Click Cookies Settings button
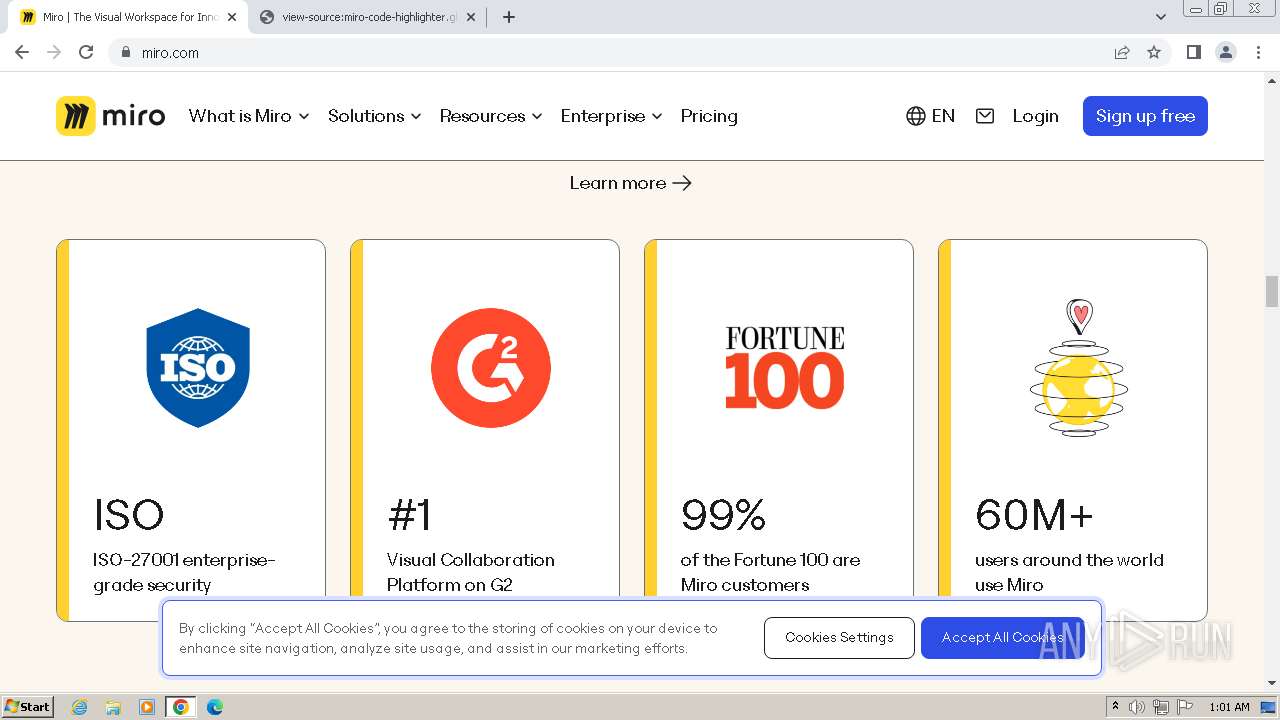The height and width of the screenshot is (720, 1280). (x=839, y=638)
